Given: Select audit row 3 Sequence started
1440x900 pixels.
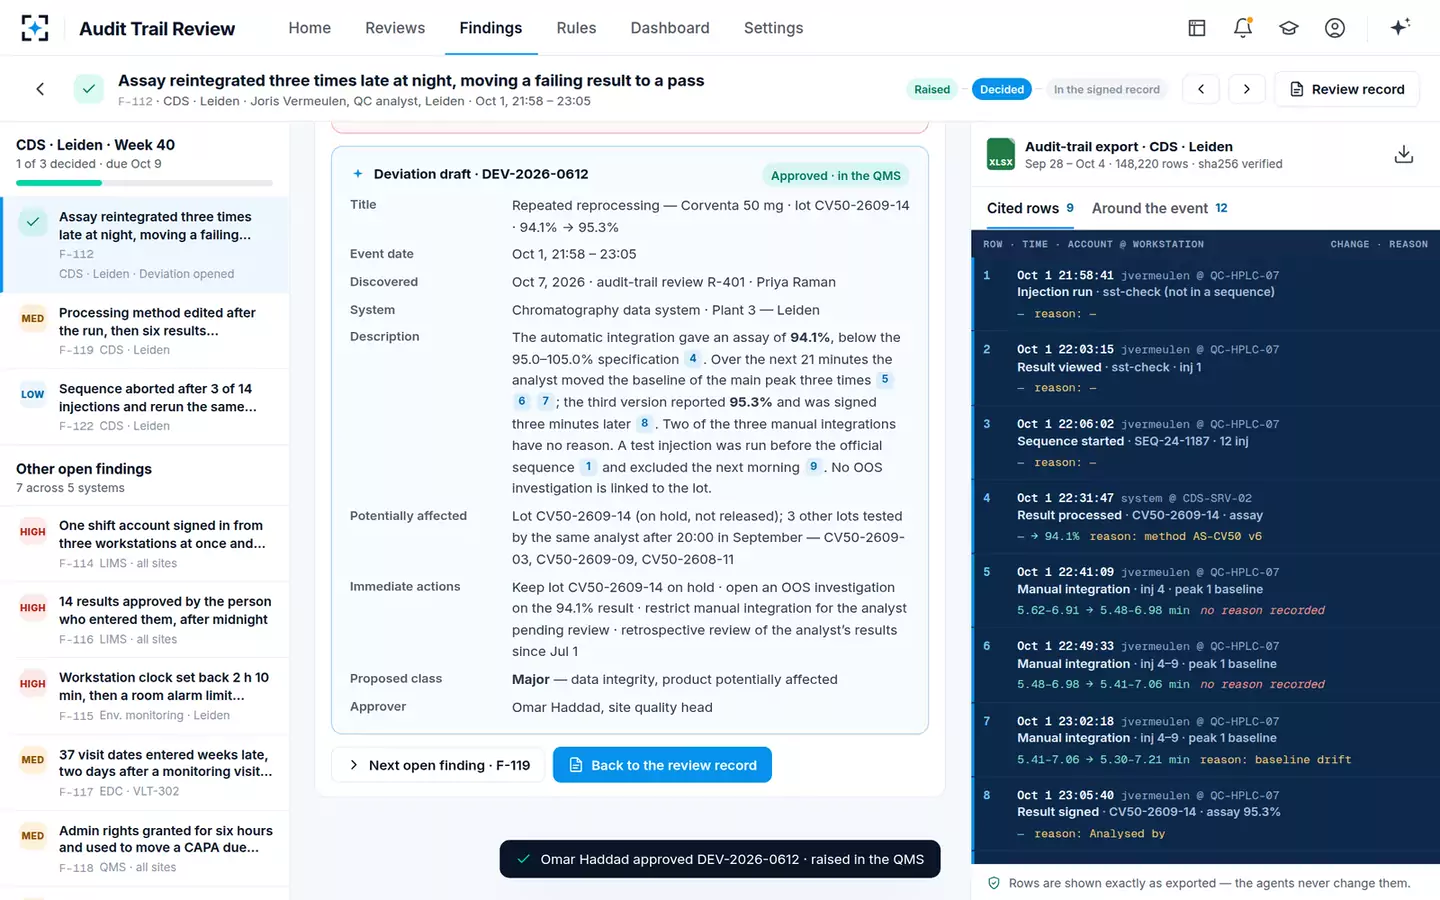Looking at the screenshot, I should tap(1205, 443).
